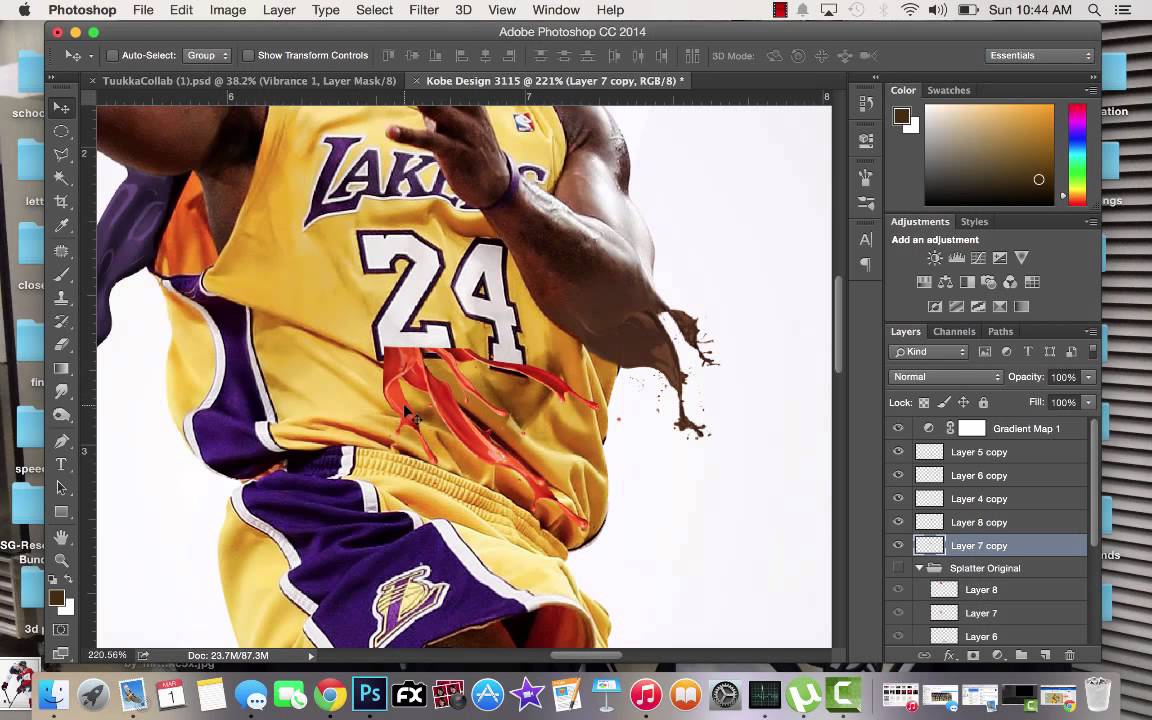Image resolution: width=1152 pixels, height=720 pixels.
Task: Enable the Auto-Select checkbox
Action: pyautogui.click(x=112, y=56)
